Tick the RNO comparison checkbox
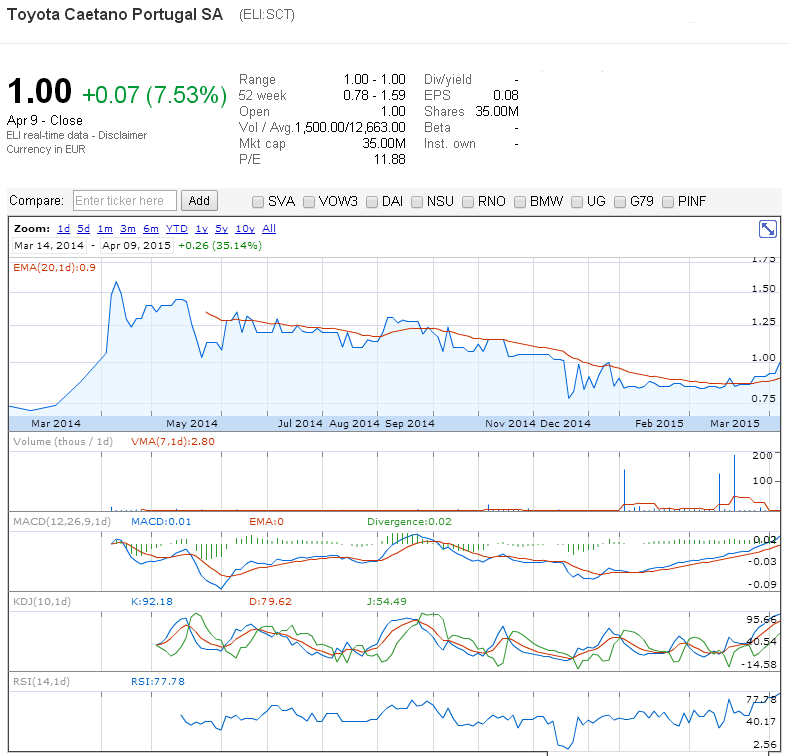Image resolution: width=788 pixels, height=756 pixels. click(x=468, y=202)
